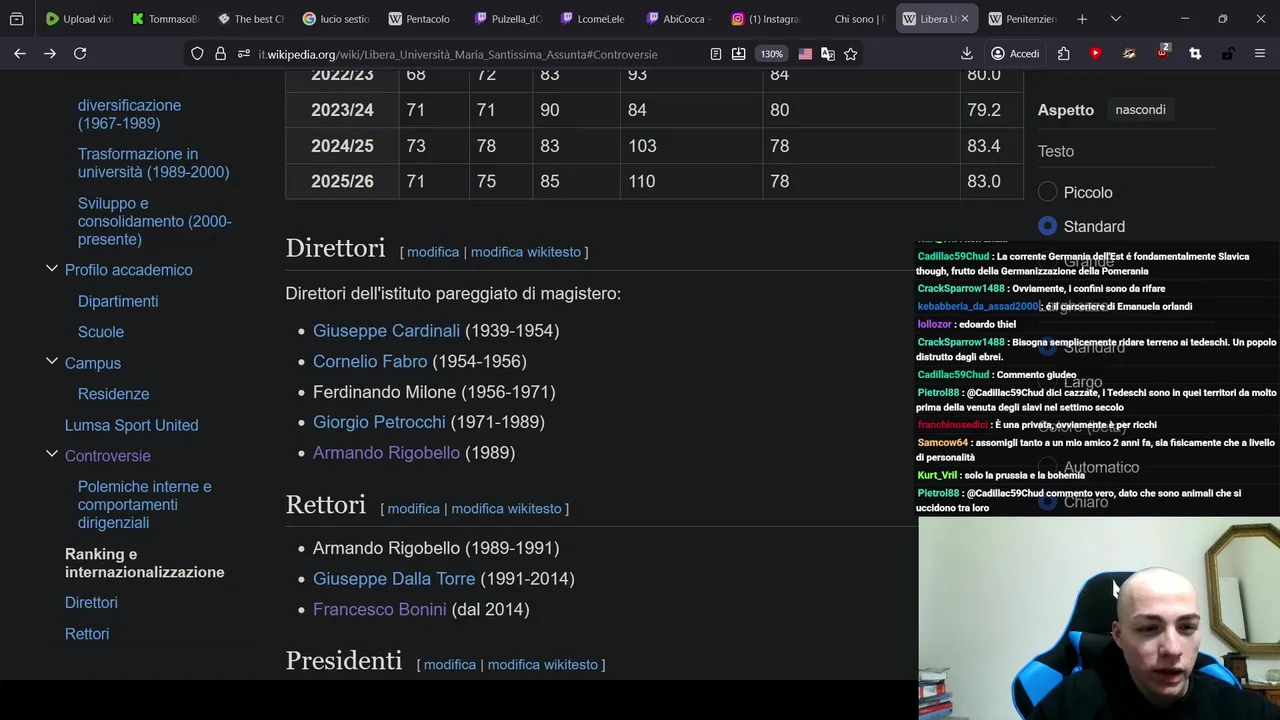Jump to Residenze in sidebar contents
Image resolution: width=1280 pixels, height=720 pixels.
tap(113, 394)
